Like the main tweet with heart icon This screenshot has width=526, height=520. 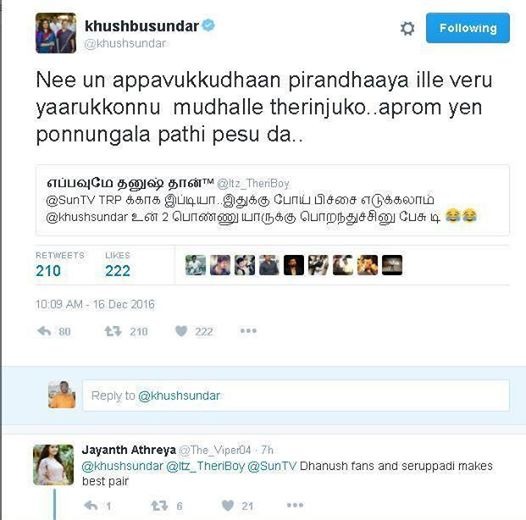tap(181, 331)
